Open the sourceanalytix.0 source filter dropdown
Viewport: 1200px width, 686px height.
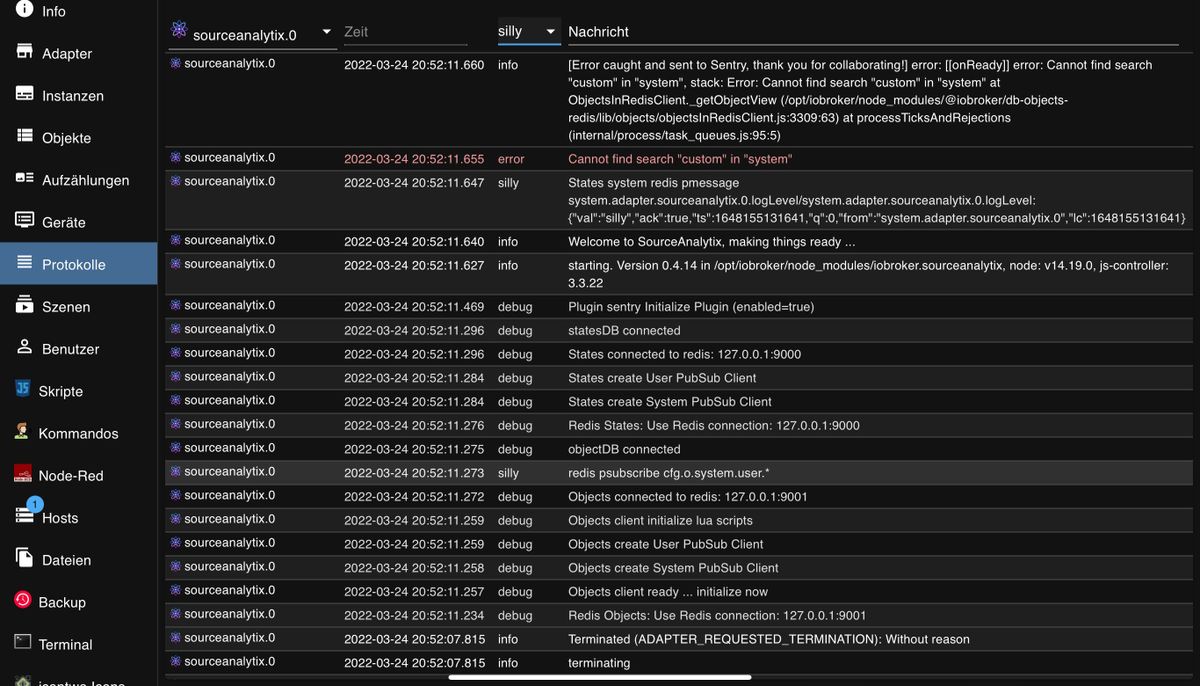251,33
